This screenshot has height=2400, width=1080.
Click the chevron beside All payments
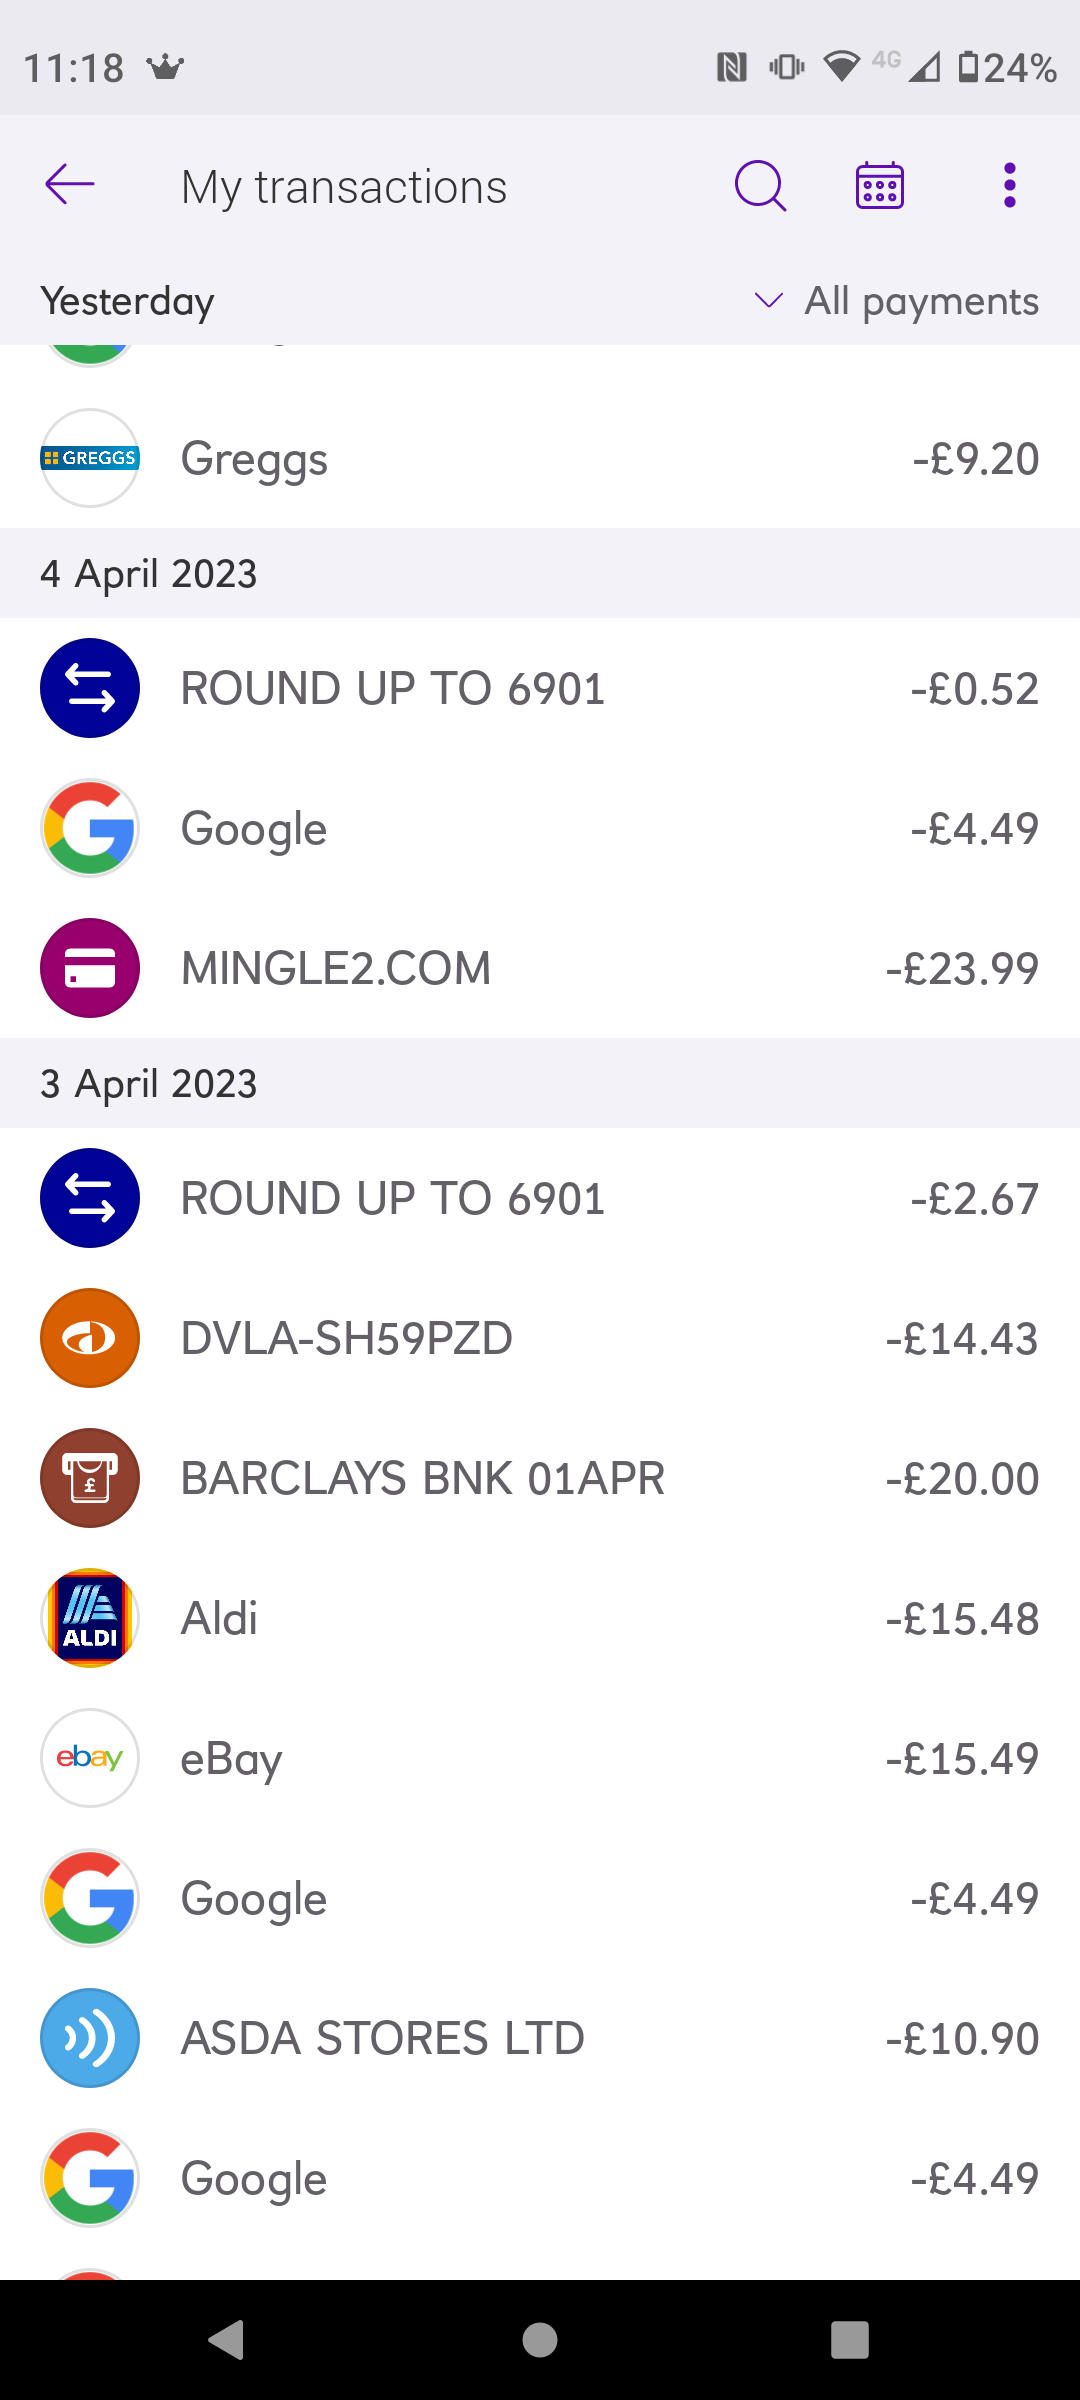(768, 300)
